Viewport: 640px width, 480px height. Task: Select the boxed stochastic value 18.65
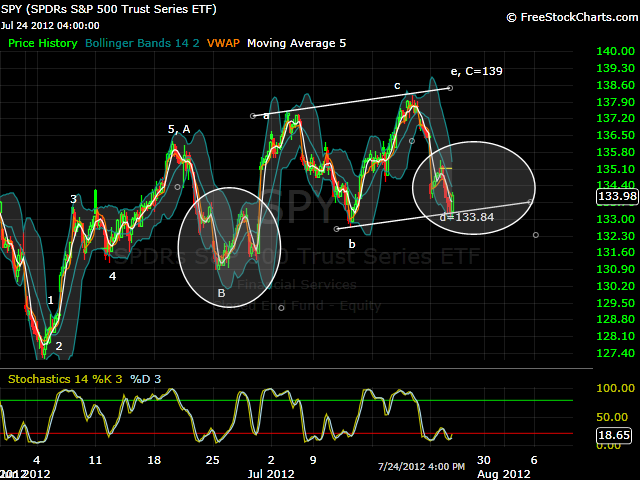[x=614, y=435]
